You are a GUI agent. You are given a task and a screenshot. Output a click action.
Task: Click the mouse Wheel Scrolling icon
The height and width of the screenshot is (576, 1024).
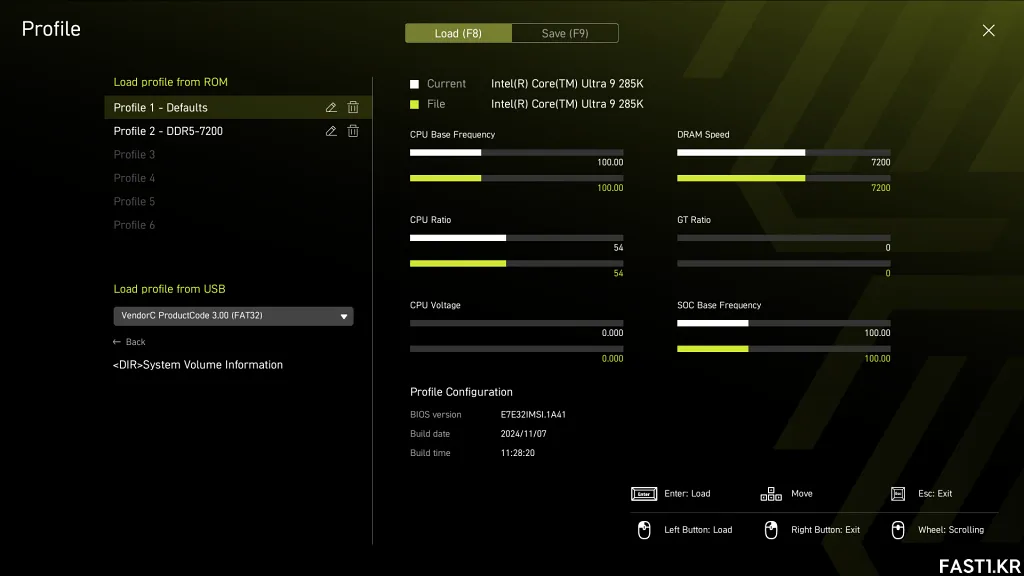[x=898, y=530]
